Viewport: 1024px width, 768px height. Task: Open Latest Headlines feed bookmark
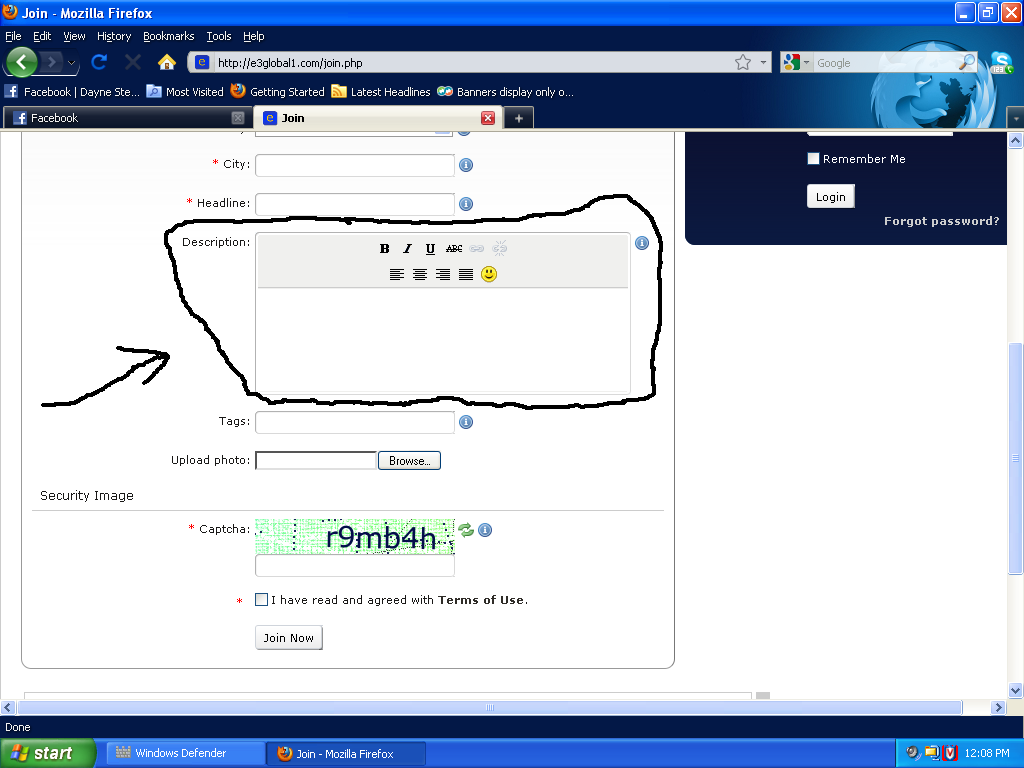pyautogui.click(x=381, y=92)
